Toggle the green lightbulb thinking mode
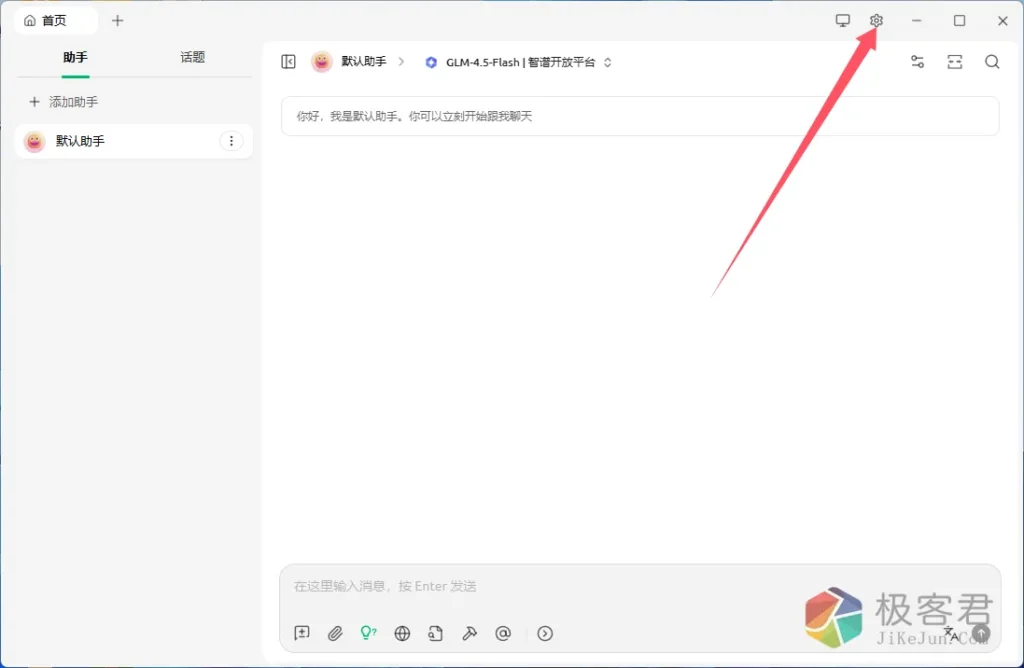 (368, 633)
